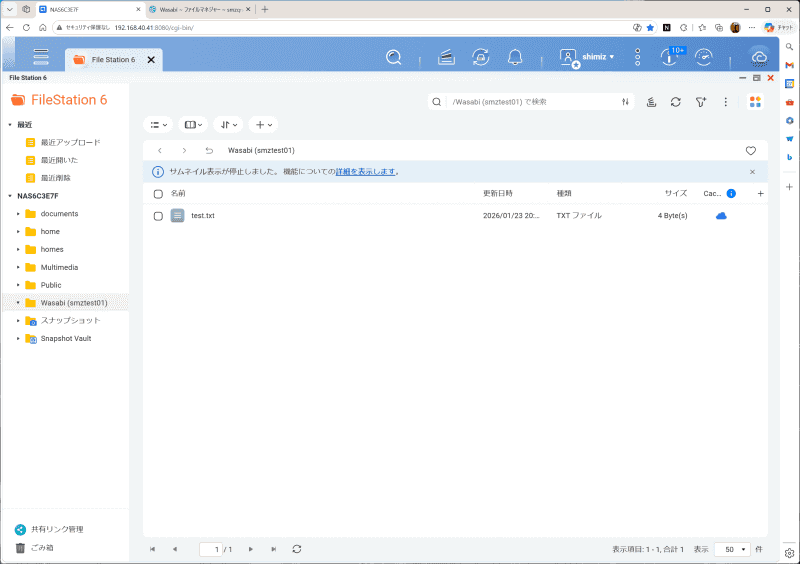The image size is (800, 564).
Task: Select 最近アップロード in sidebar
Action: (x=70, y=142)
